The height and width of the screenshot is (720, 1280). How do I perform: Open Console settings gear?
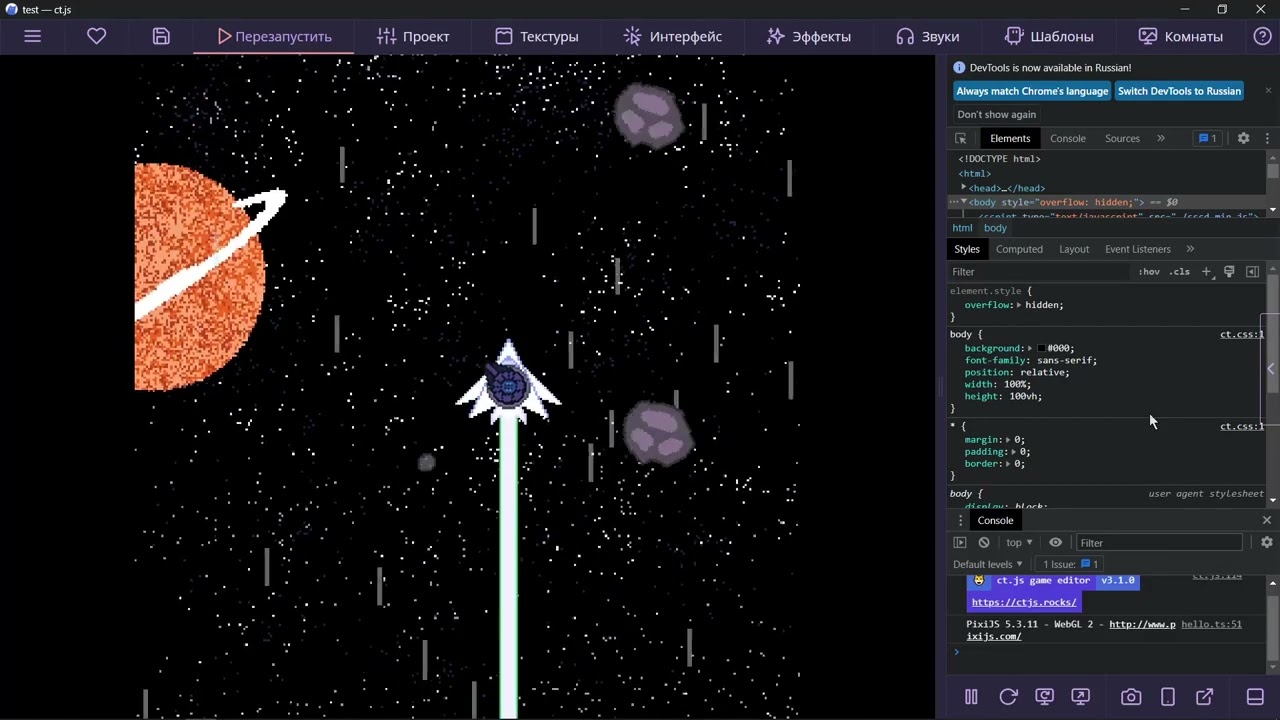coord(1267,542)
